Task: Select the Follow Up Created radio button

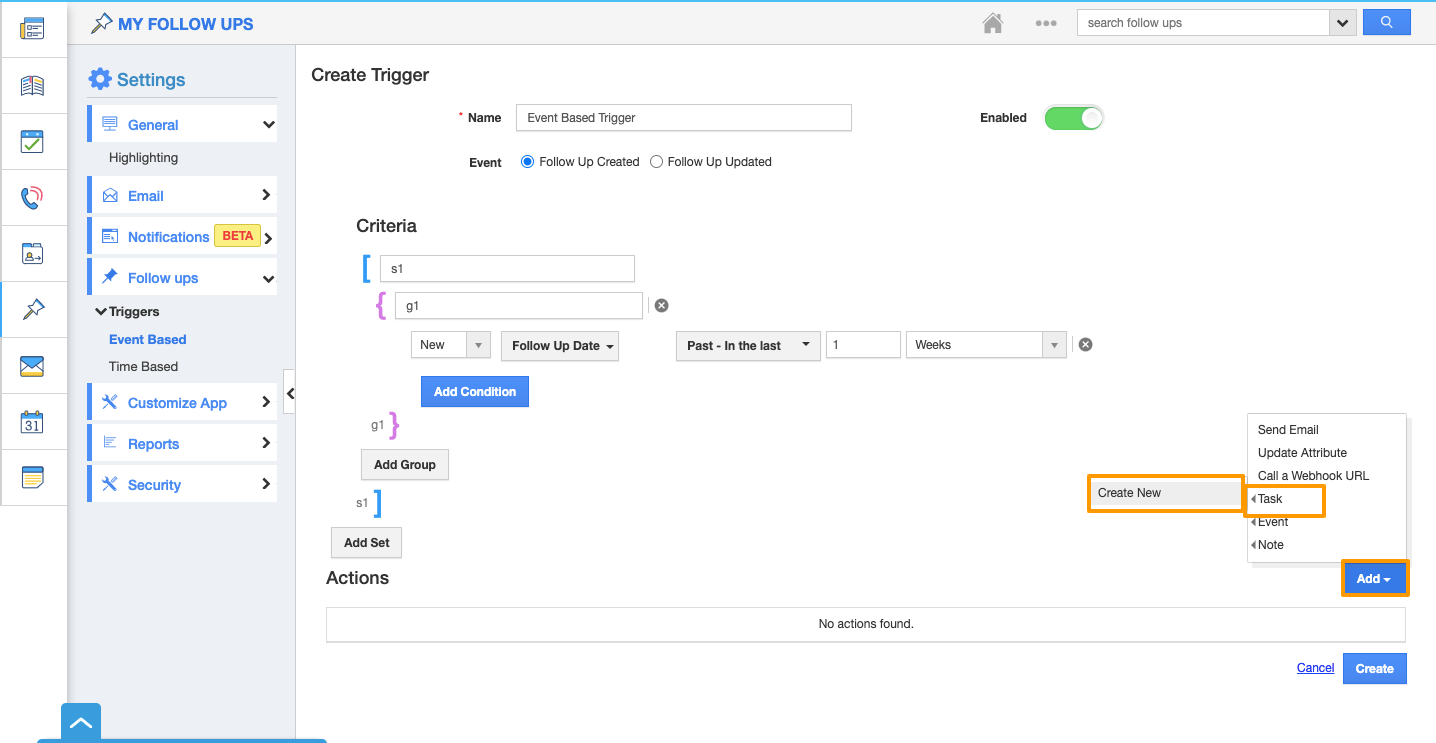Action: tap(528, 162)
